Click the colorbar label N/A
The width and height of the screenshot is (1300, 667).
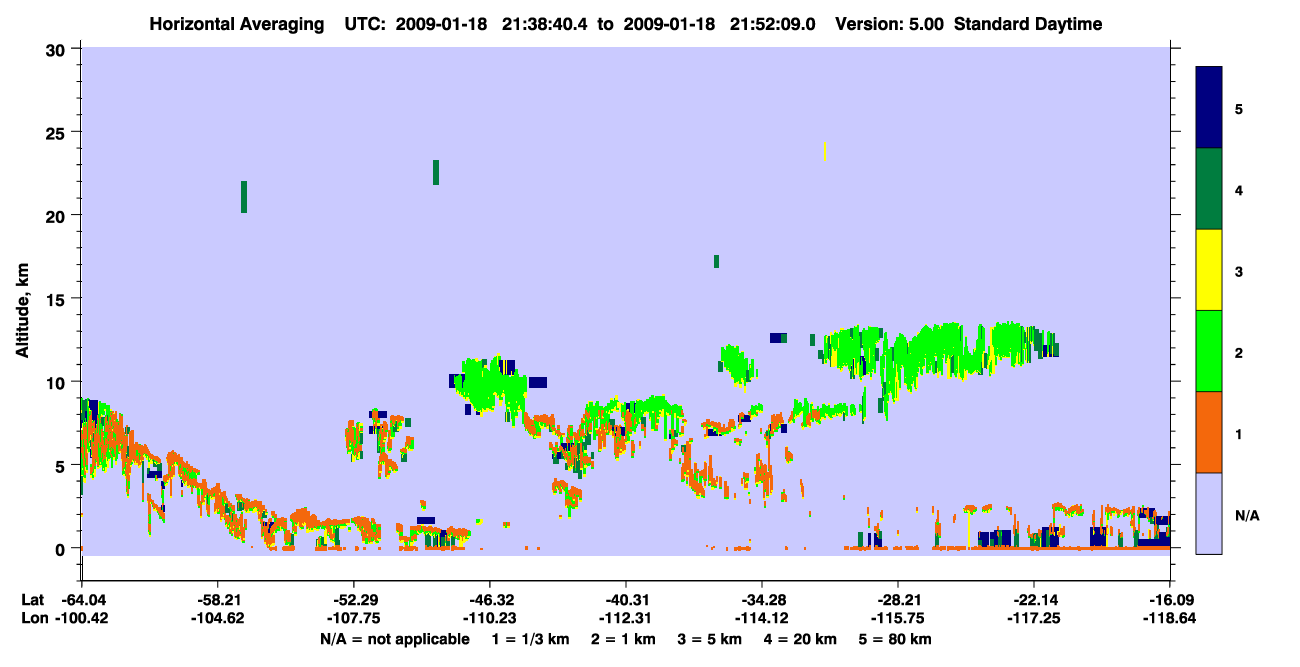coord(1247,515)
